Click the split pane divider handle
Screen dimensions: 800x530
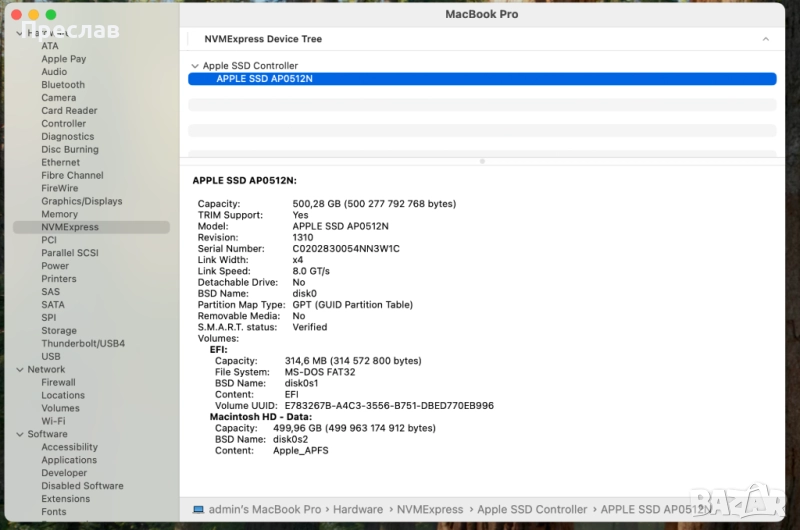coord(482,160)
